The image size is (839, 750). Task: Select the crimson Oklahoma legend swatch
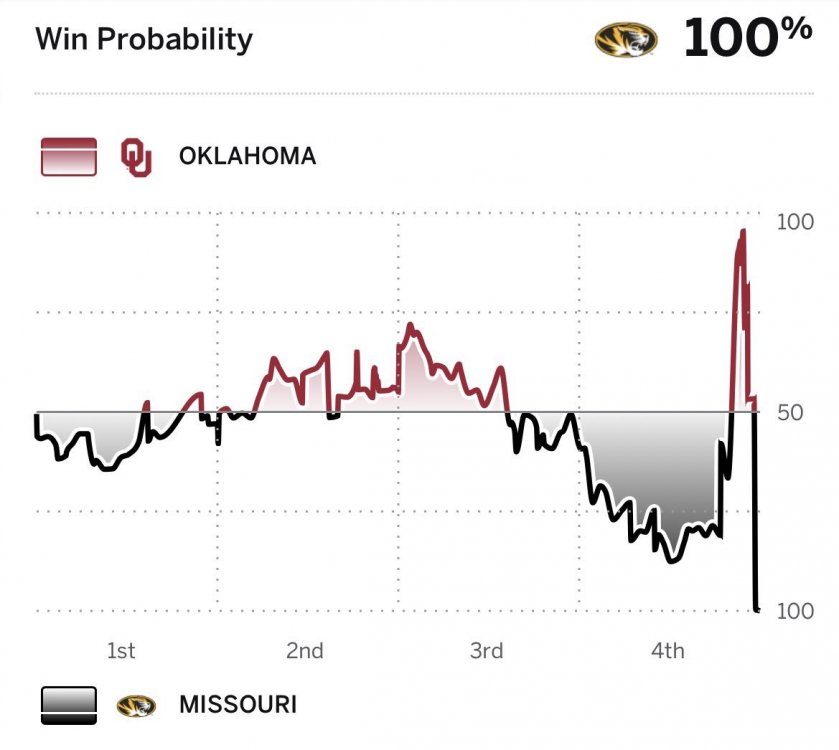(x=68, y=157)
